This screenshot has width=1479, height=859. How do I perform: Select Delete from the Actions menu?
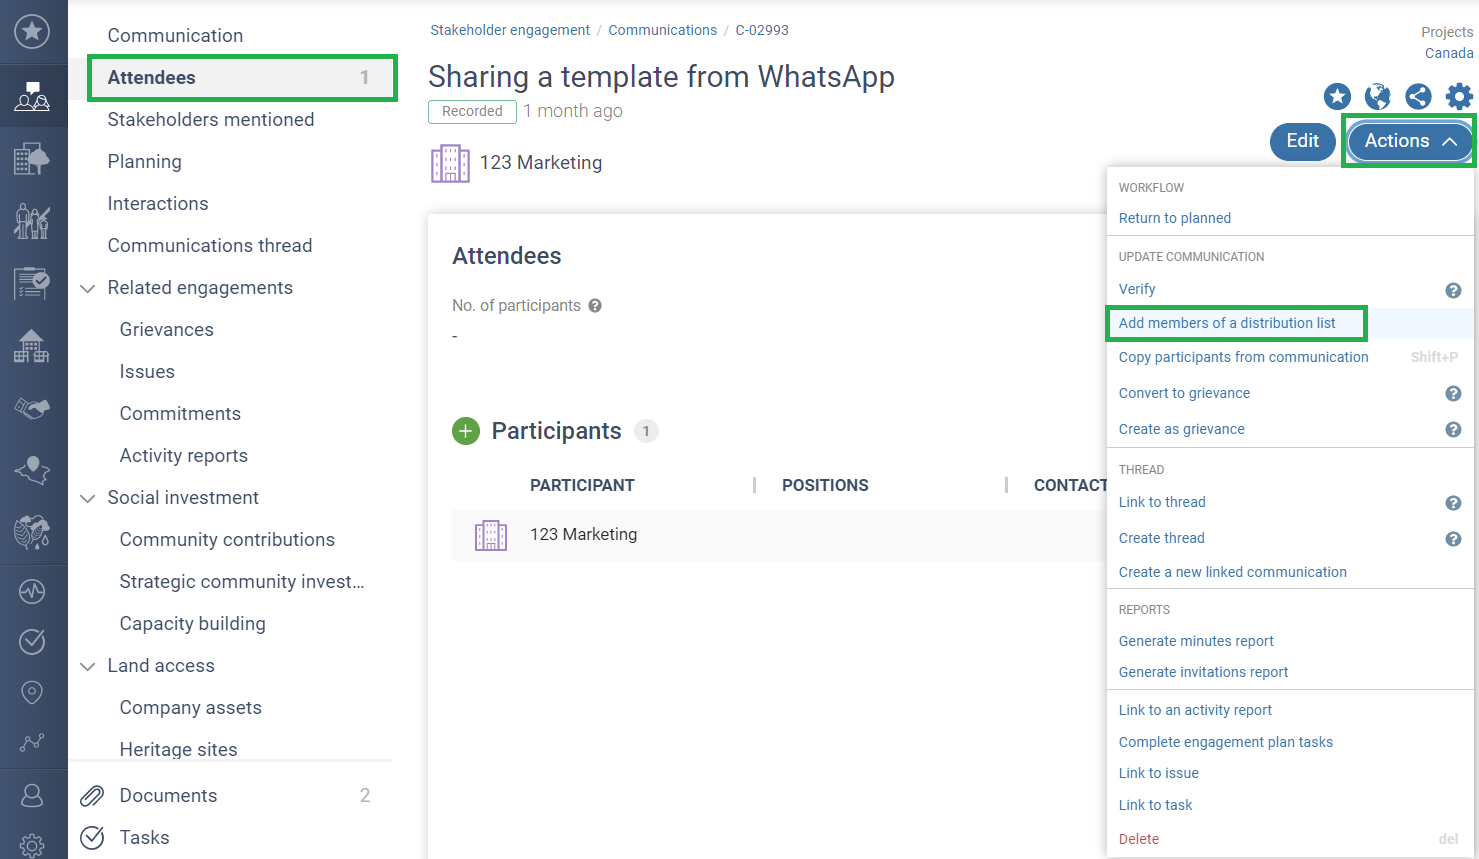coord(1139,839)
